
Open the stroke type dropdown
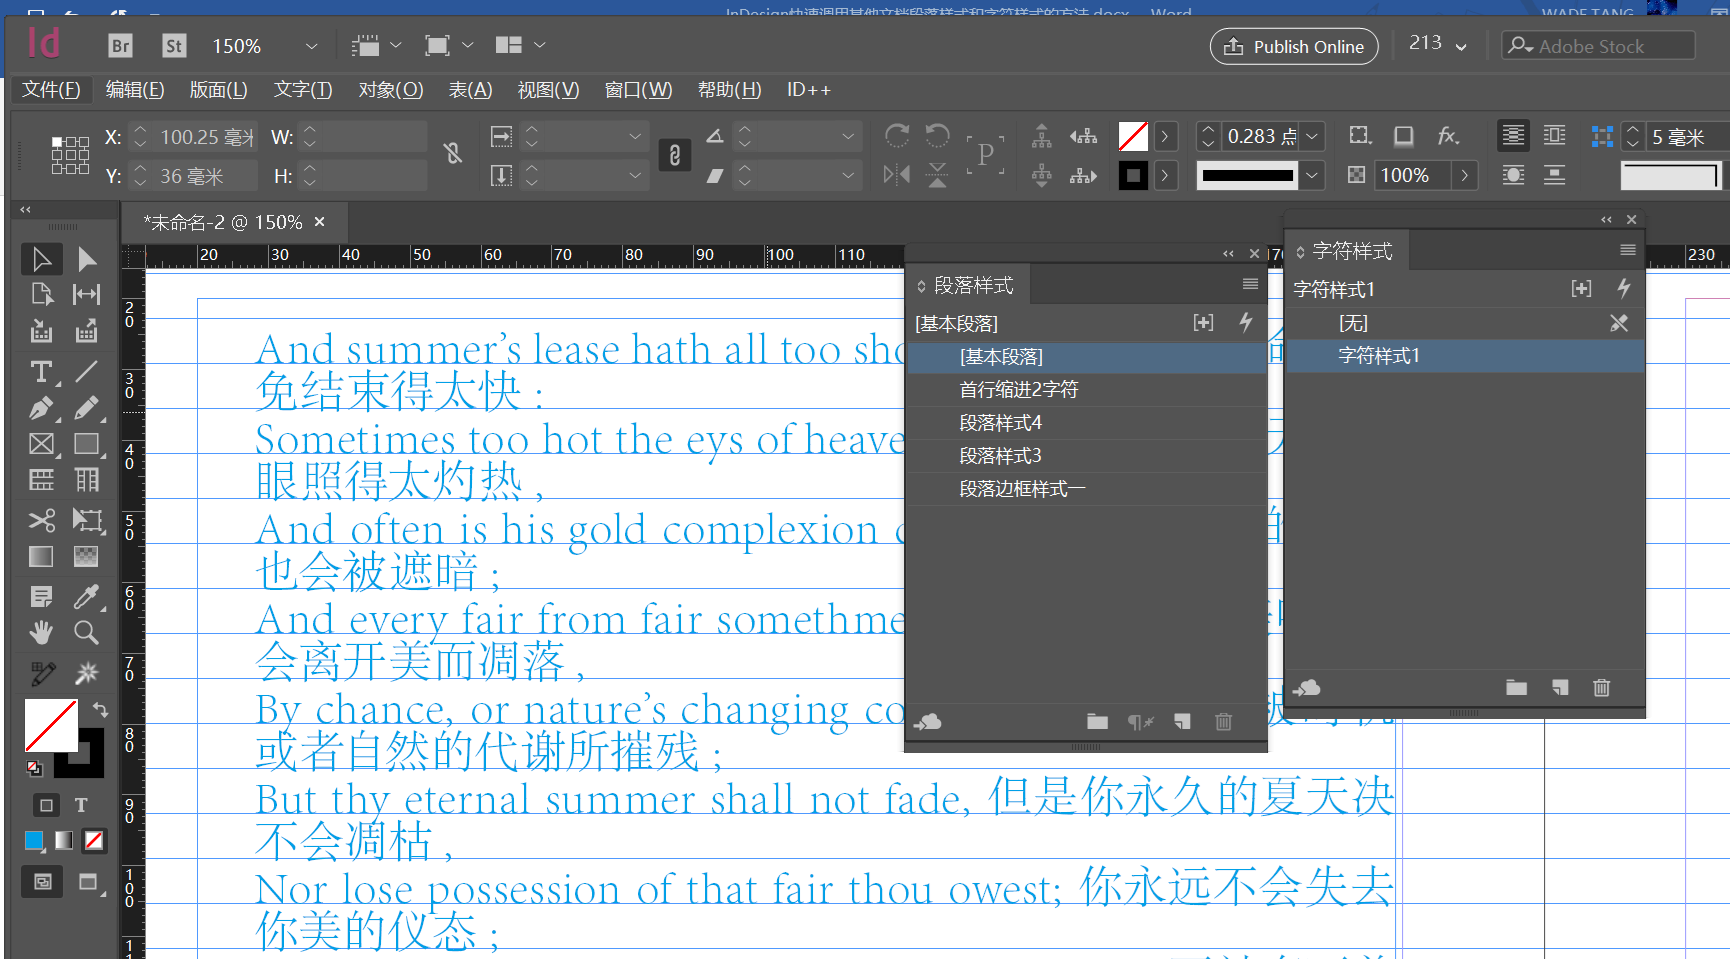(x=1312, y=175)
